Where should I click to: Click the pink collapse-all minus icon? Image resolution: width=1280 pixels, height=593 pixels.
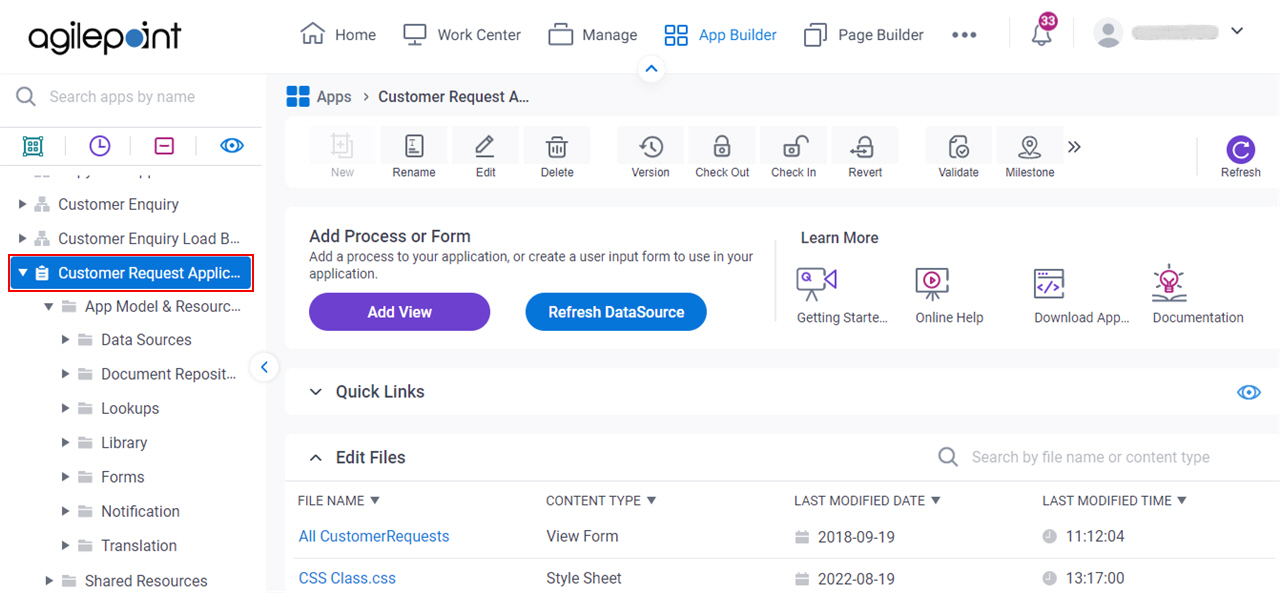[x=165, y=146]
